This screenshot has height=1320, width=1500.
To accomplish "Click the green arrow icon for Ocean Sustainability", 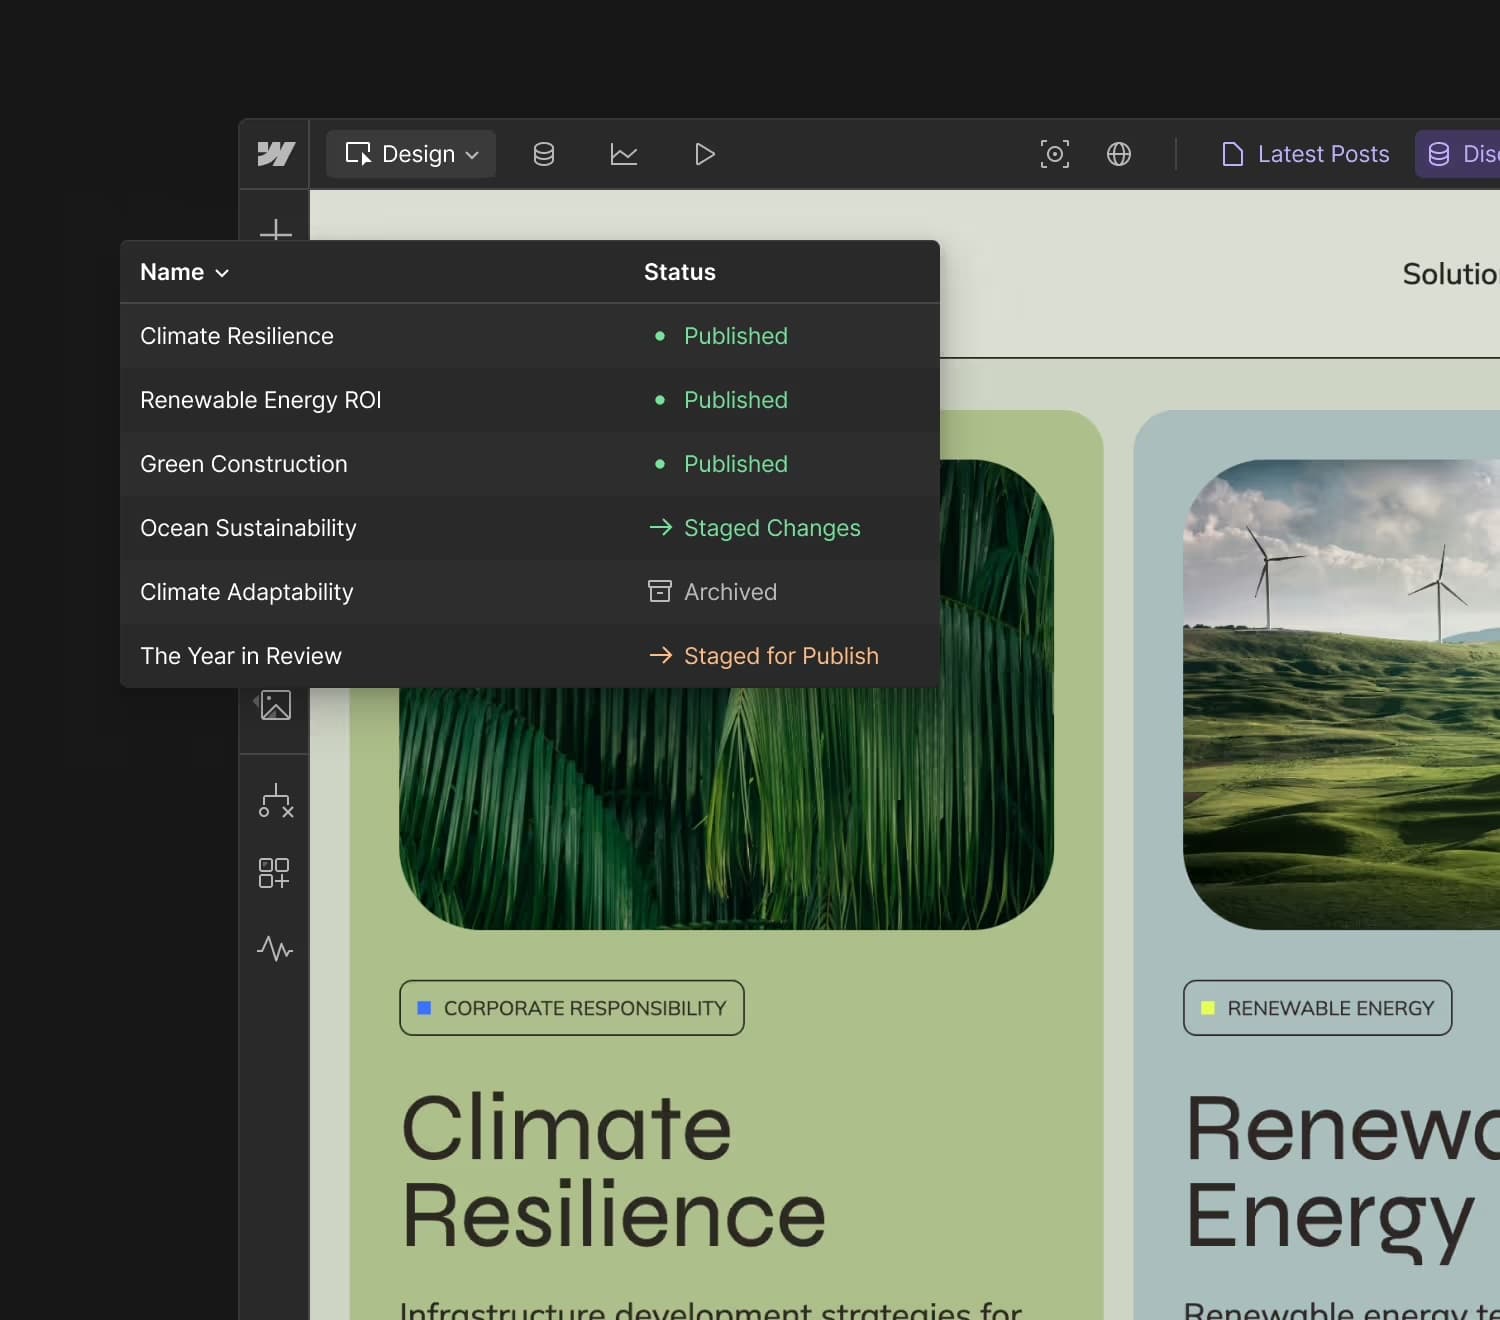I will point(660,527).
